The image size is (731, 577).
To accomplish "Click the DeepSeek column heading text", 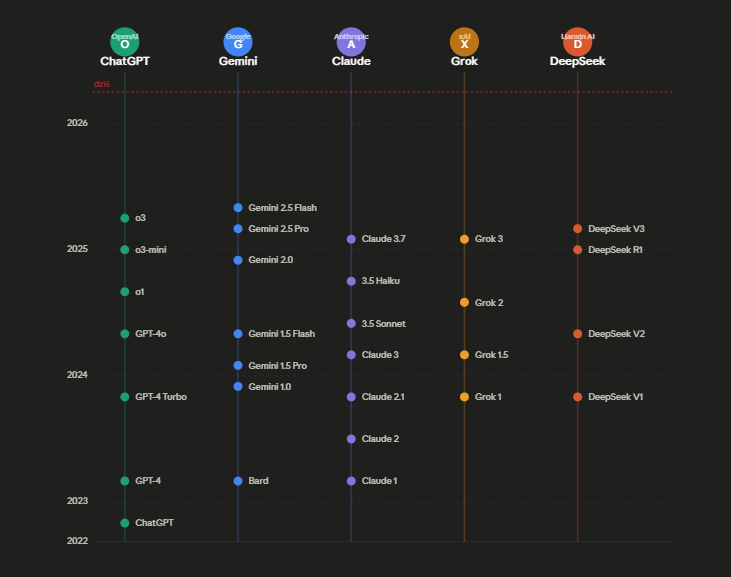I will pos(577,61).
